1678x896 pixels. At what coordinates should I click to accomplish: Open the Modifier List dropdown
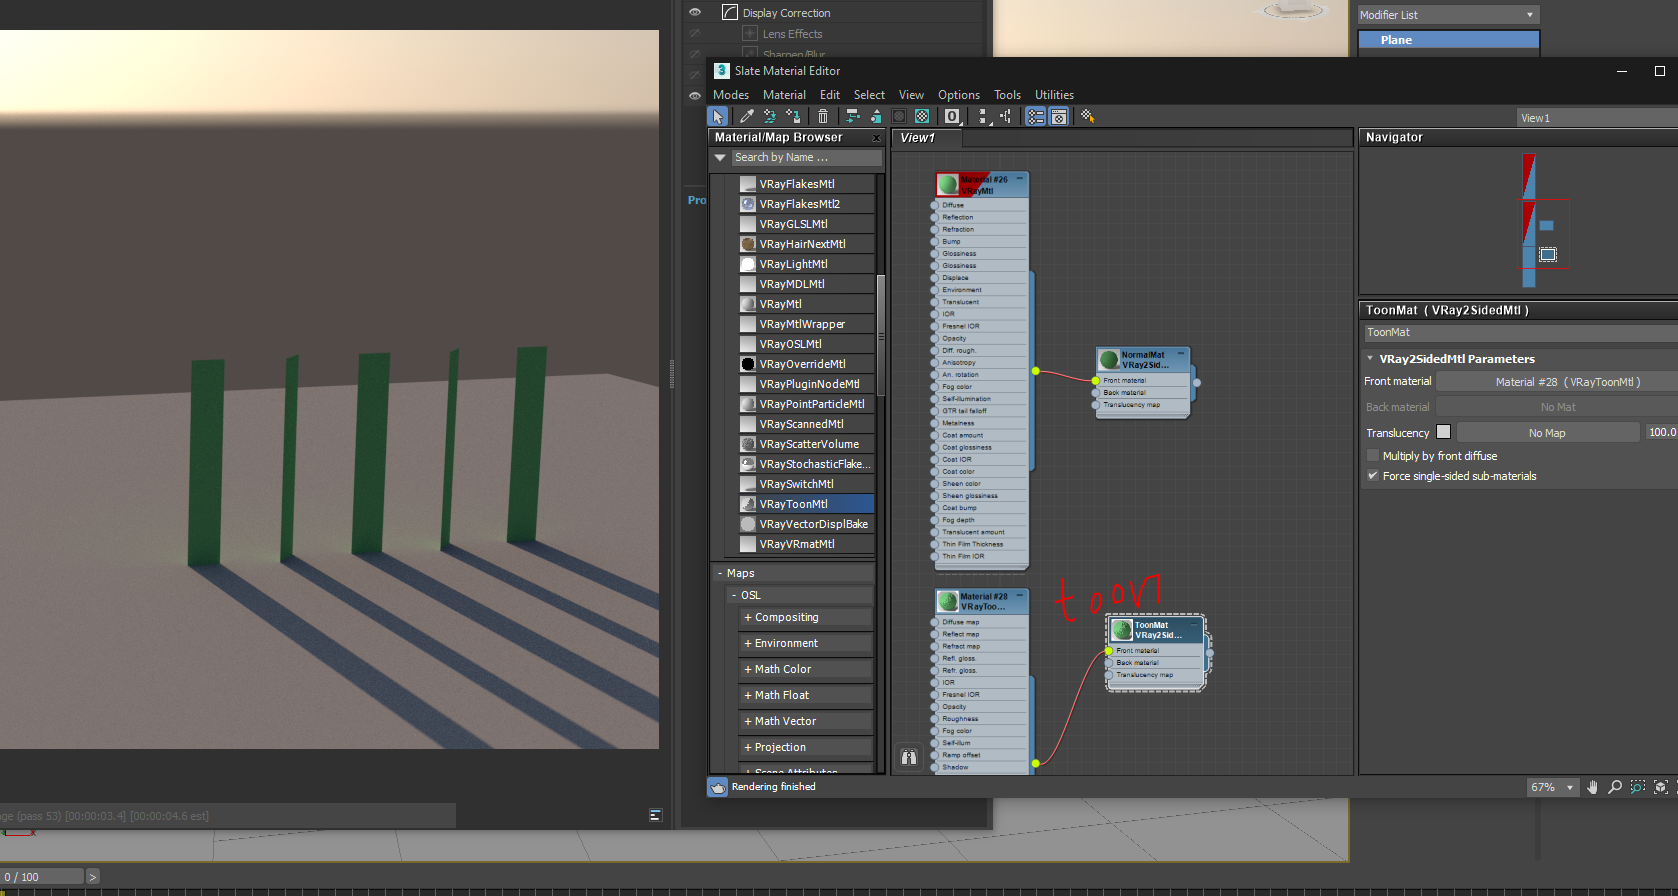(x=1448, y=15)
